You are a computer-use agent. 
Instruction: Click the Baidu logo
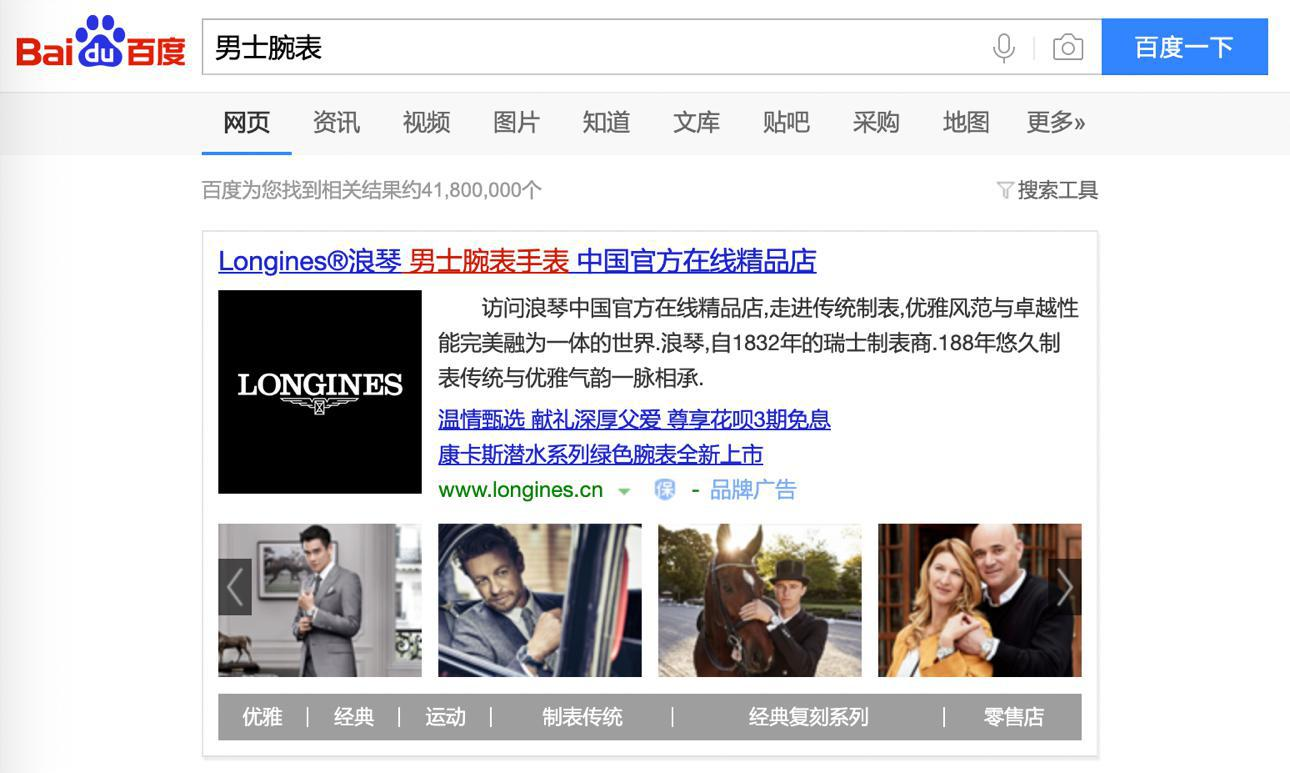101,44
